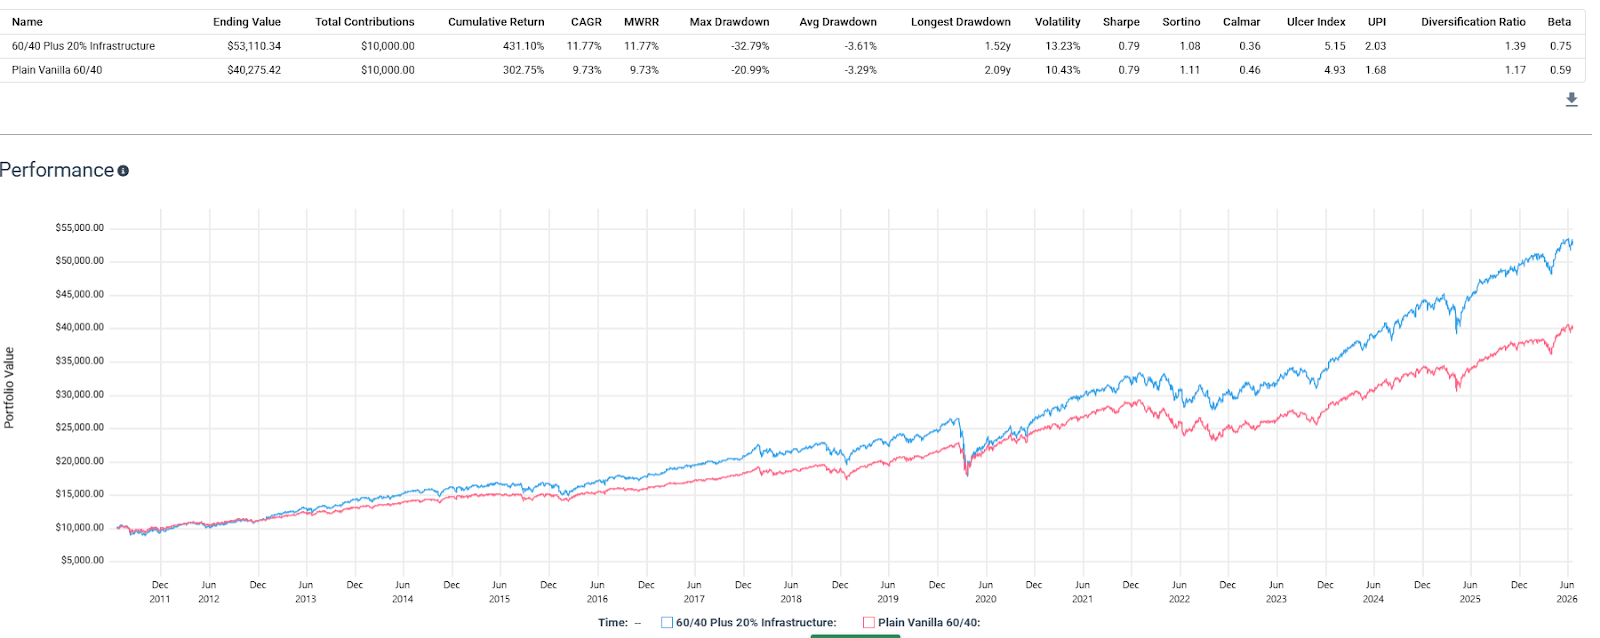The width and height of the screenshot is (1600, 638).
Task: Click the Performance section heading
Action: coord(57,170)
